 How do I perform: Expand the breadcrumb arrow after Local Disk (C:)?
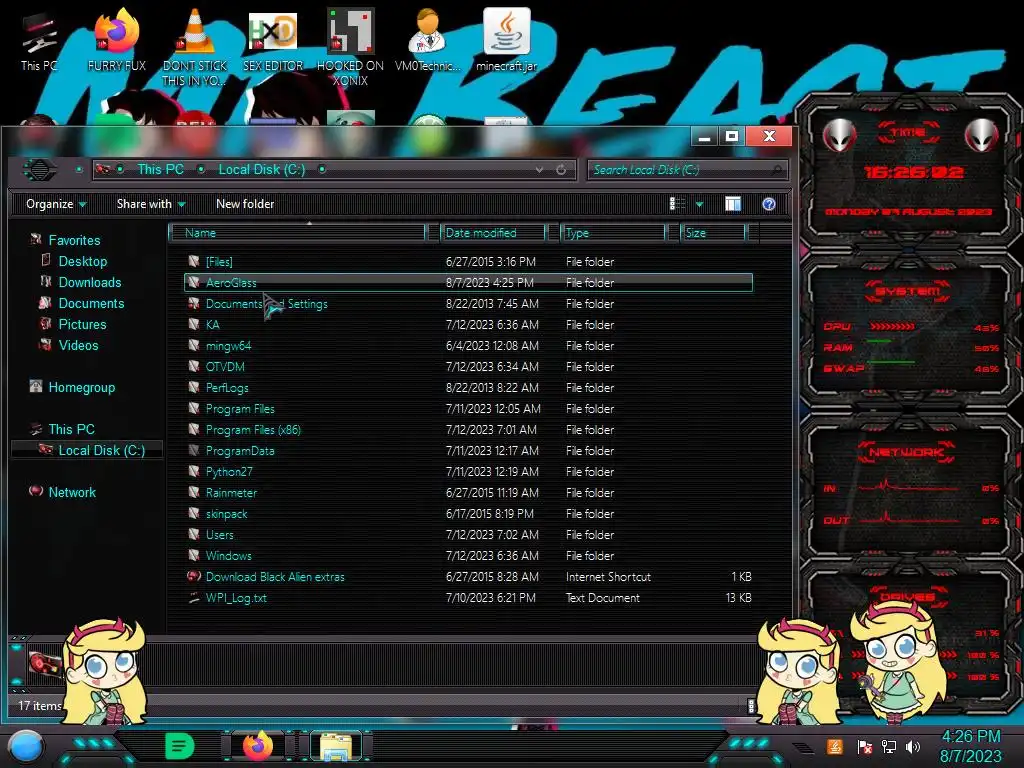(x=322, y=170)
